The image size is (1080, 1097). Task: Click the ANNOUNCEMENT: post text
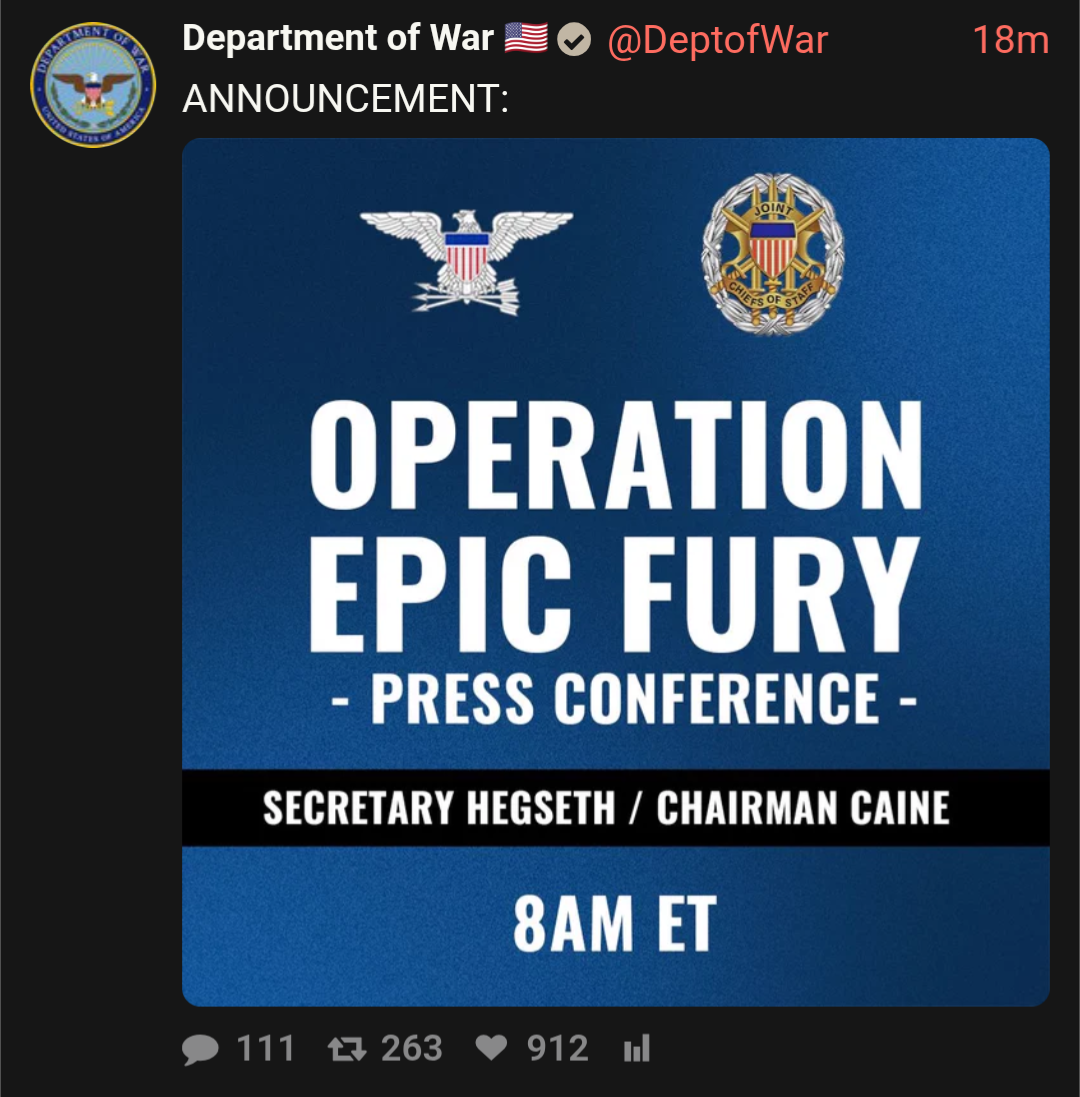click(346, 98)
